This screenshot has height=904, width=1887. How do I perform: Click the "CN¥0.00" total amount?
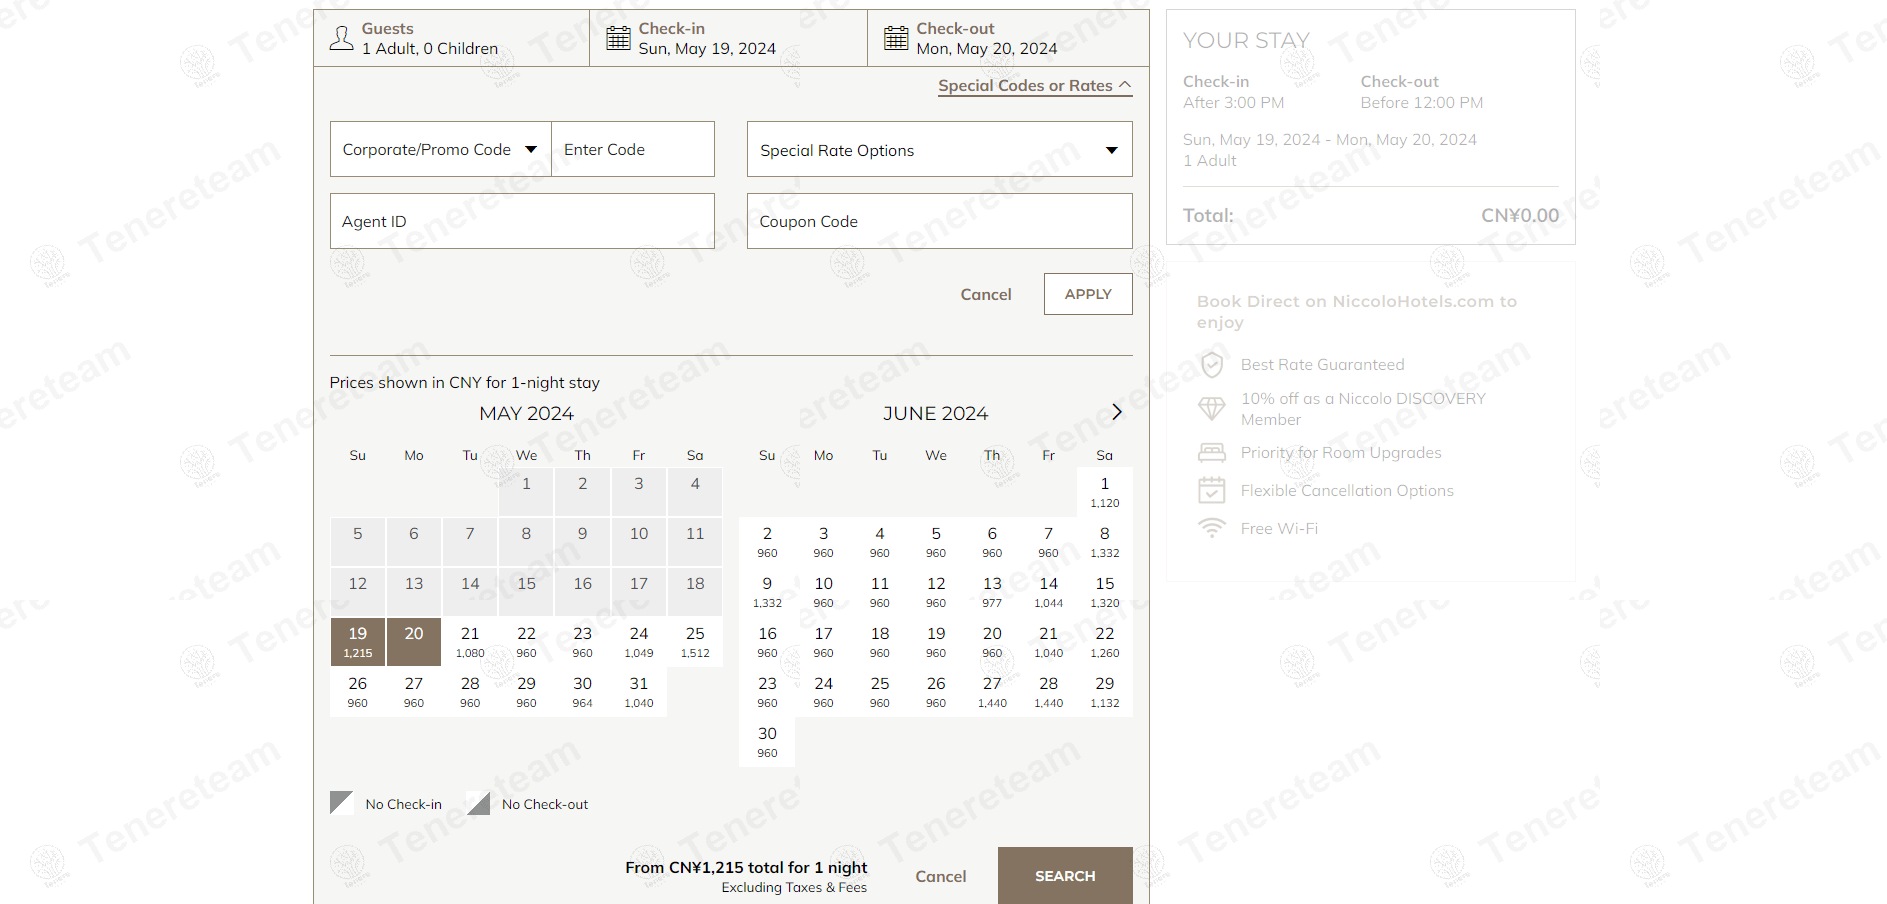point(1520,215)
